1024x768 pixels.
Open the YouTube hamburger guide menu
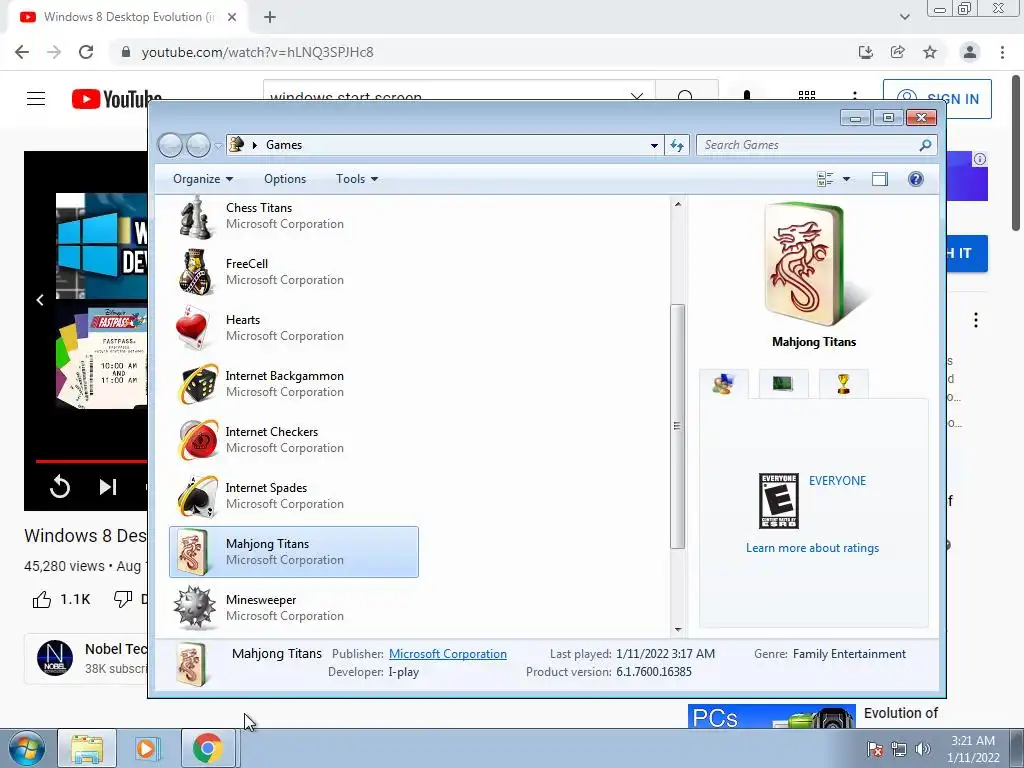pyautogui.click(x=36, y=99)
